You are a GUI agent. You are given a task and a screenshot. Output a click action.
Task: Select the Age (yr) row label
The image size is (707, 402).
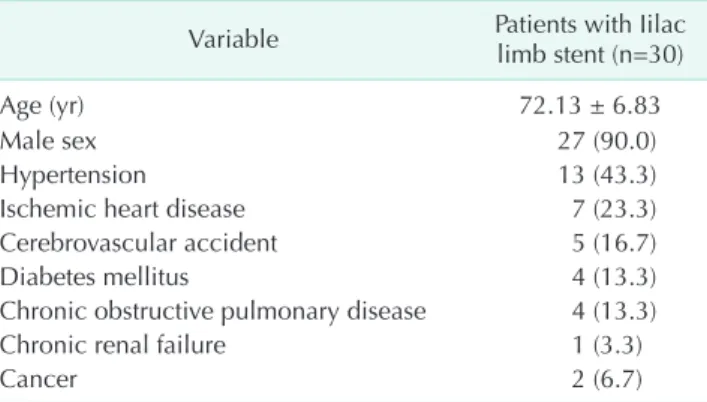[x=42, y=107]
